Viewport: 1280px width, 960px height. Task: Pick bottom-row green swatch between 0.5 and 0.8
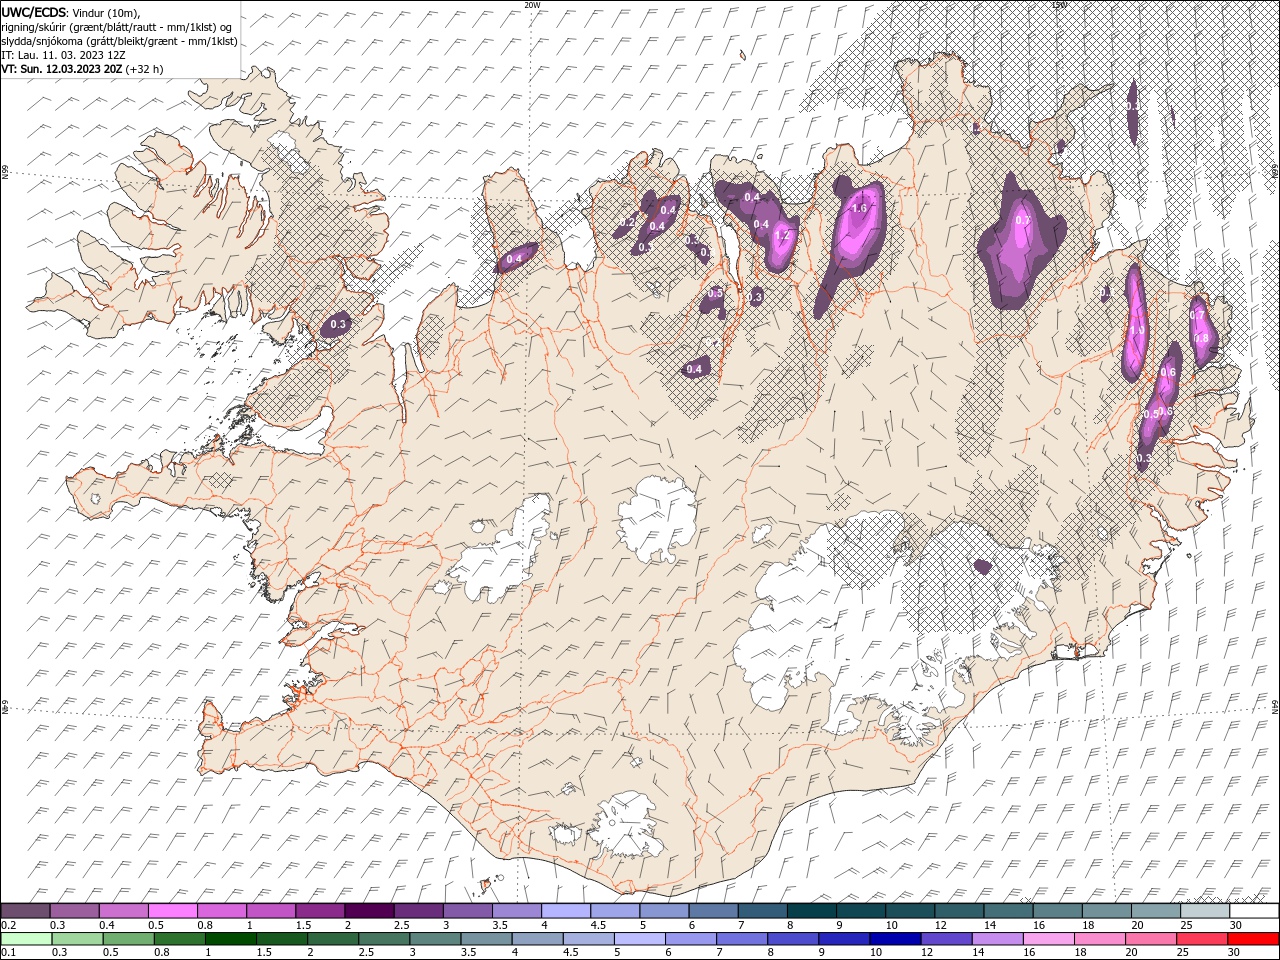[129, 938]
